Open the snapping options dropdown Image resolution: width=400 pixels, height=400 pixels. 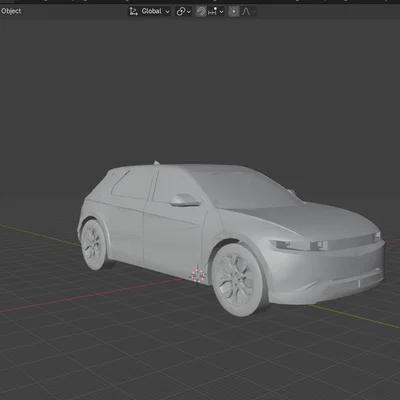tap(216, 11)
